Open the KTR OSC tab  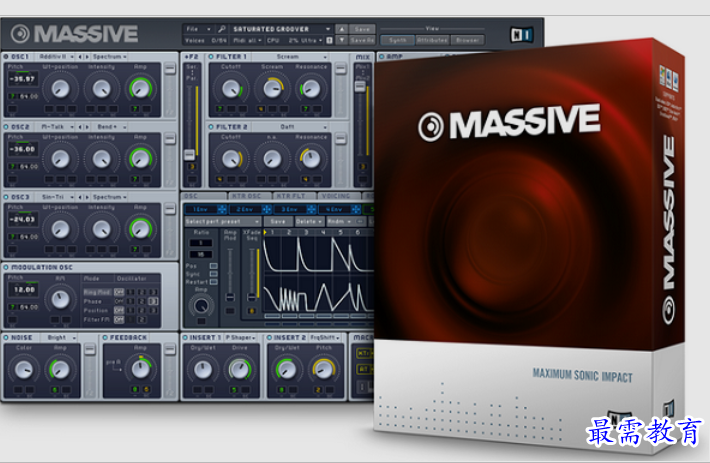249,196
